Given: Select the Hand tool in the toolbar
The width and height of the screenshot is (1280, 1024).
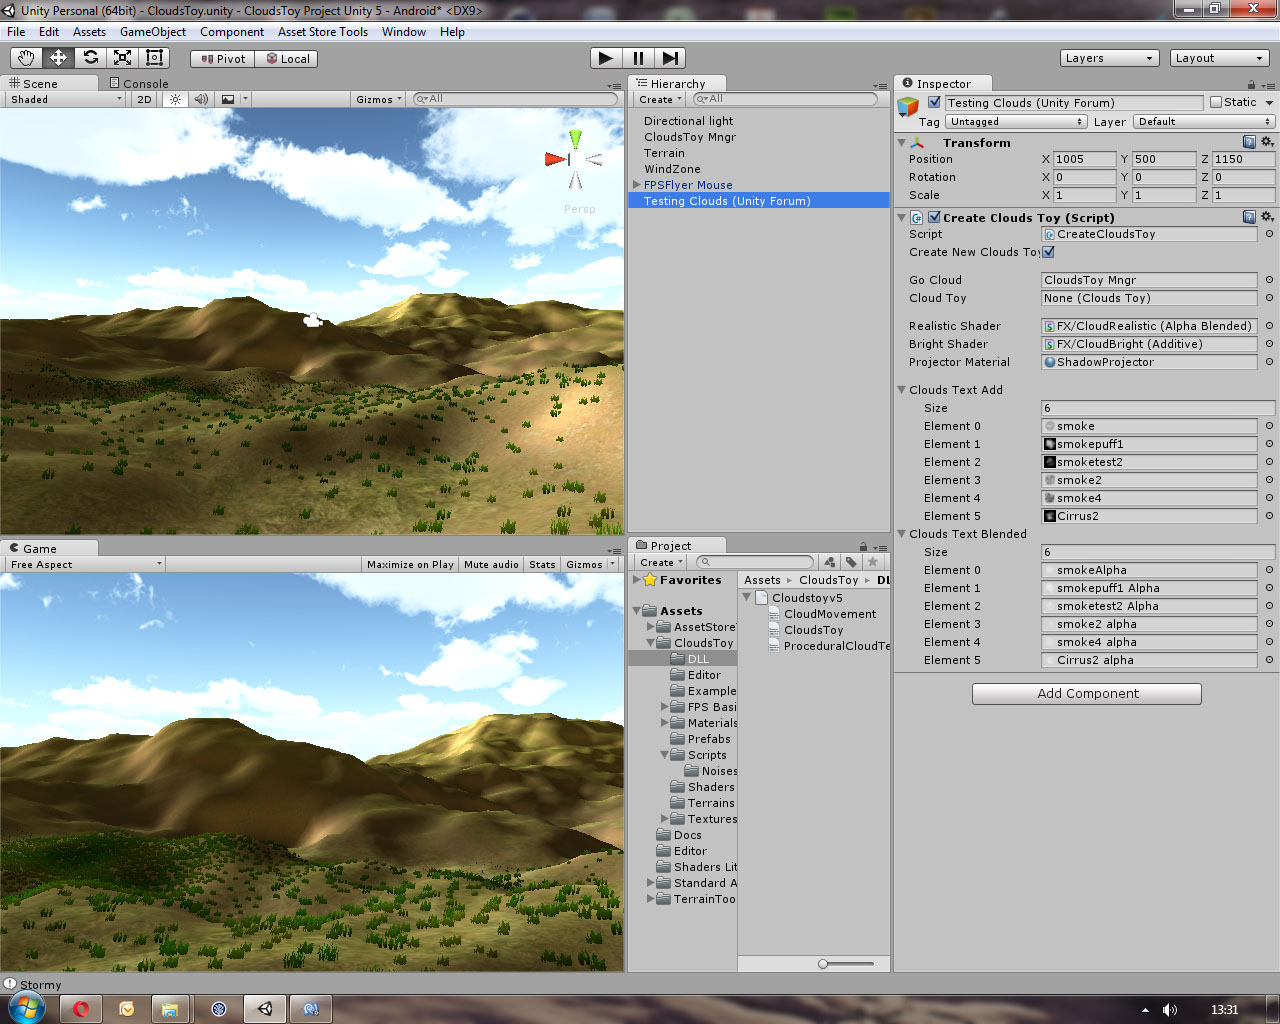Looking at the screenshot, I should [26, 57].
